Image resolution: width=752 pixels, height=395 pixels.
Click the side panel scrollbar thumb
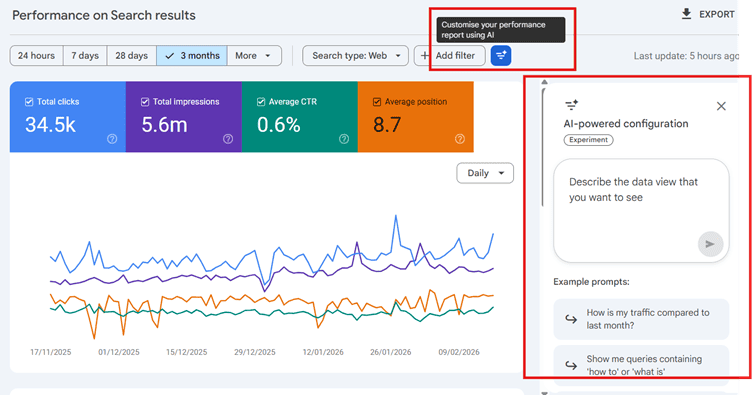[543, 146]
